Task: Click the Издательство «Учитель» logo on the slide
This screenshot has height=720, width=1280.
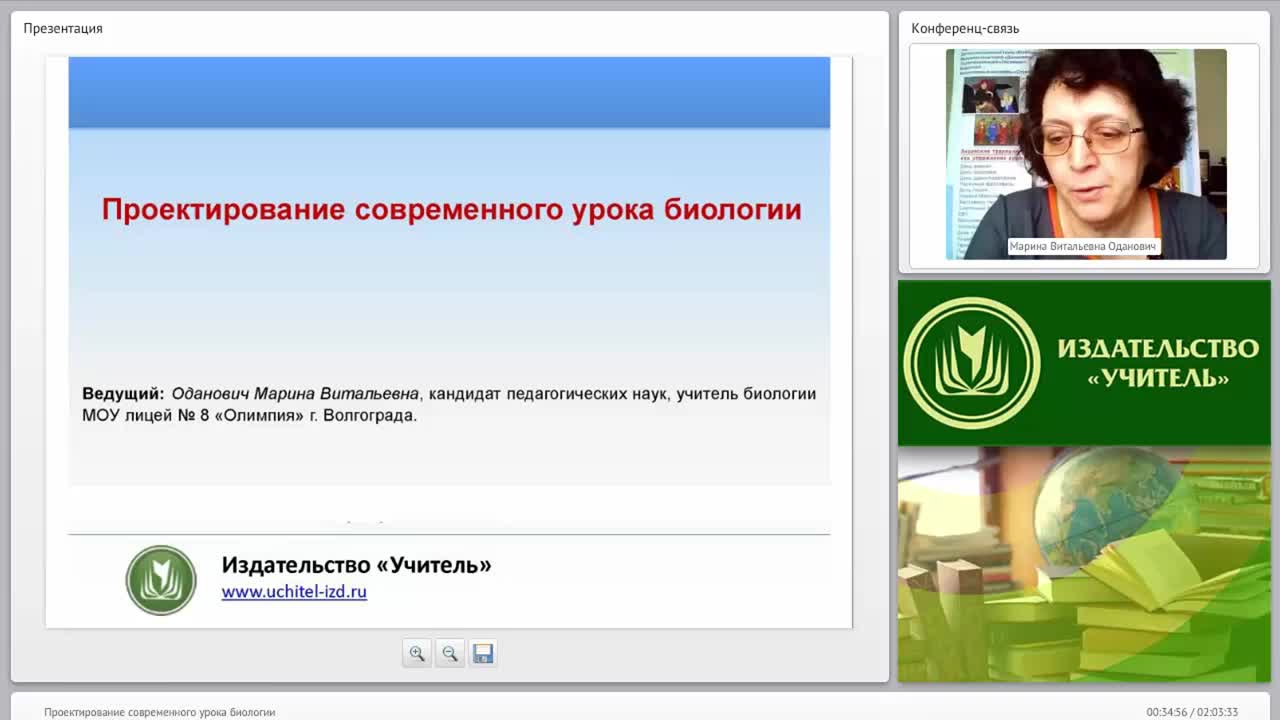Action: [161, 580]
